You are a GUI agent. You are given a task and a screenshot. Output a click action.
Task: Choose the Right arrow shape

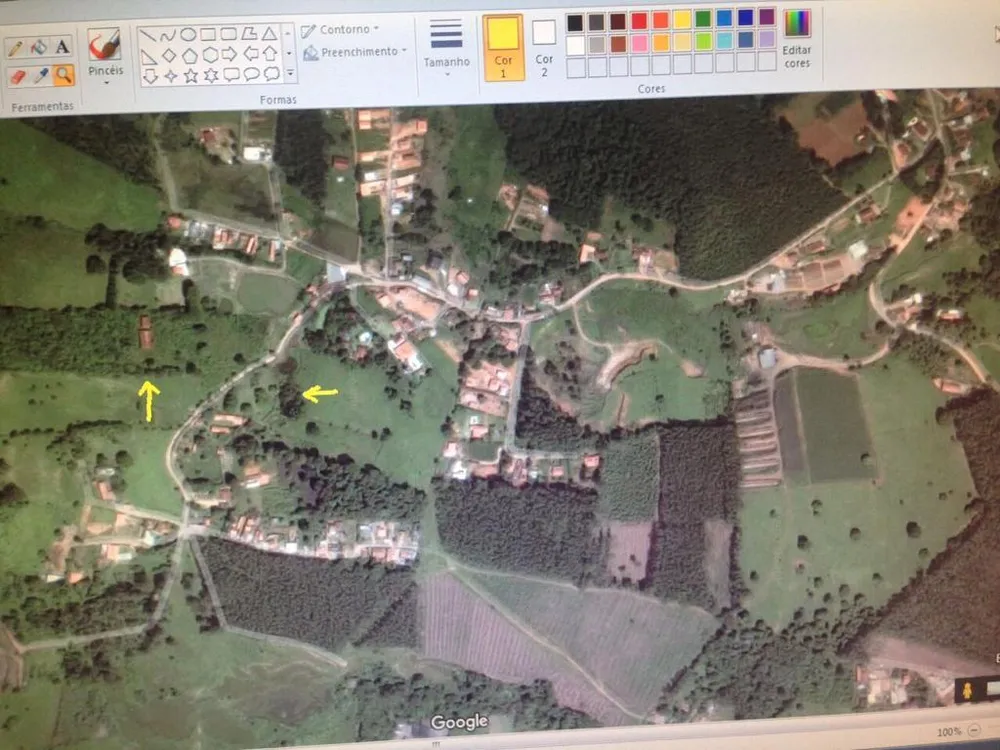(230, 54)
